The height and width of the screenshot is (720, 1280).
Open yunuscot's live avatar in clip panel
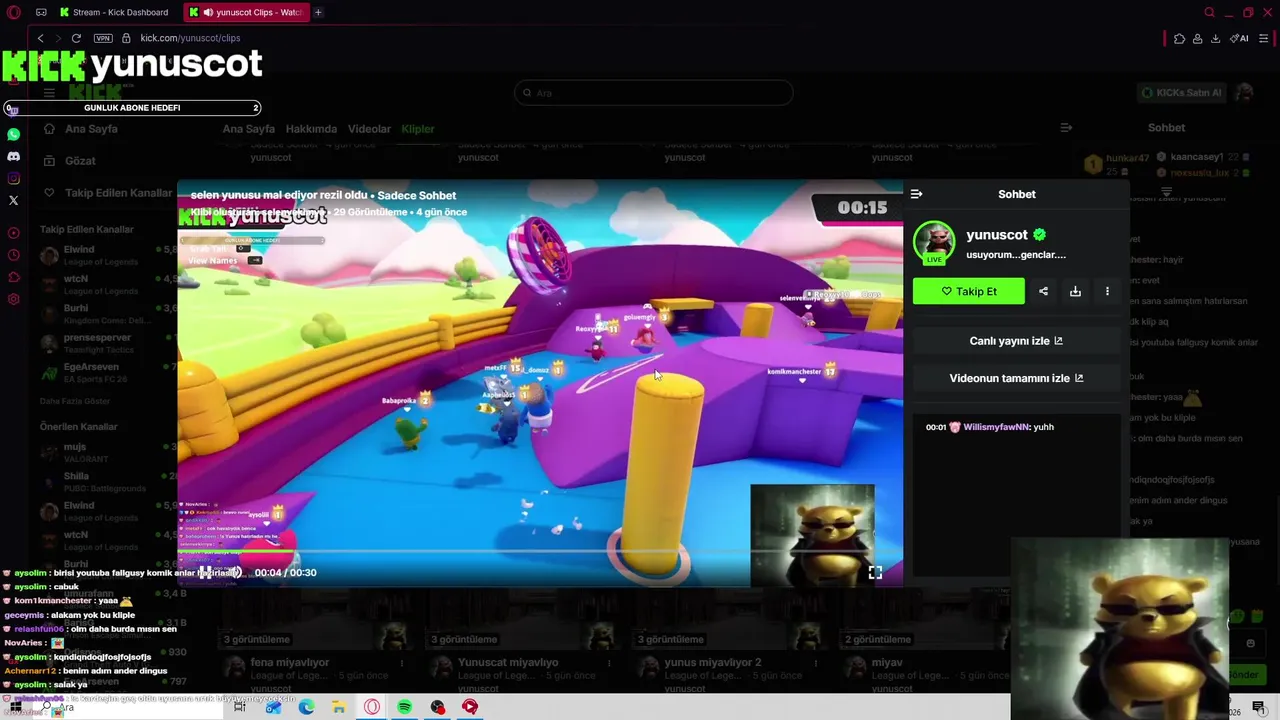pyautogui.click(x=934, y=243)
